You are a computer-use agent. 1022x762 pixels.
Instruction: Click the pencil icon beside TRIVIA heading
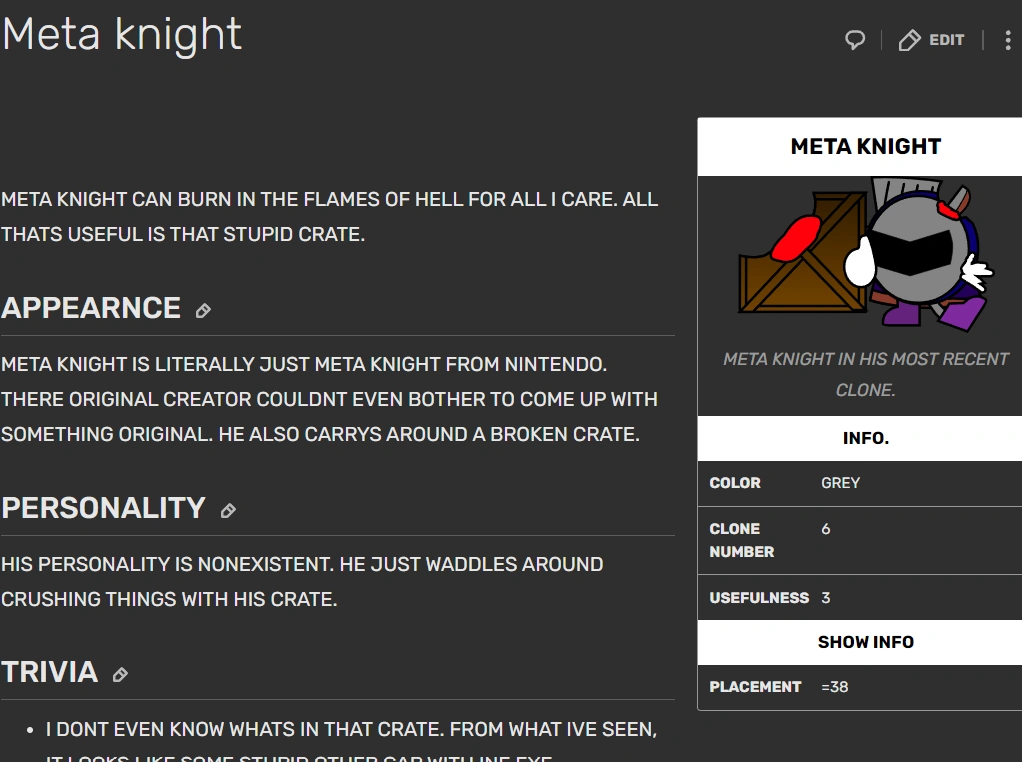(120, 675)
